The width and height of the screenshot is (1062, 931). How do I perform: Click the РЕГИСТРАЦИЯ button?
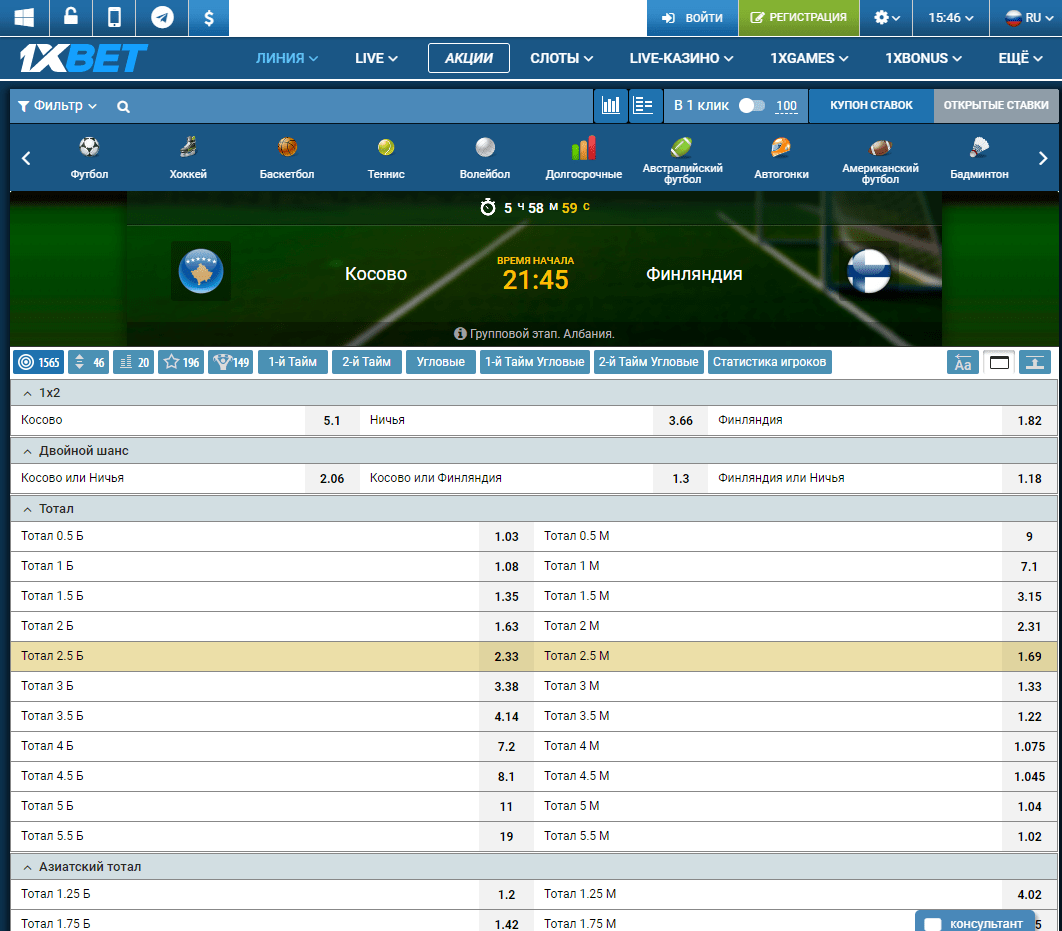coord(799,18)
